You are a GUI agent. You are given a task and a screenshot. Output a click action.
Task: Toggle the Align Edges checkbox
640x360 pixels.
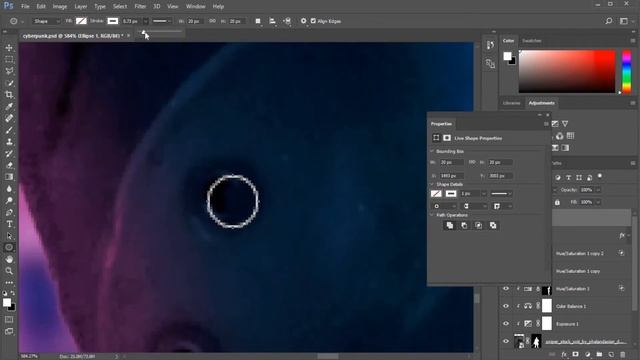click(x=313, y=21)
